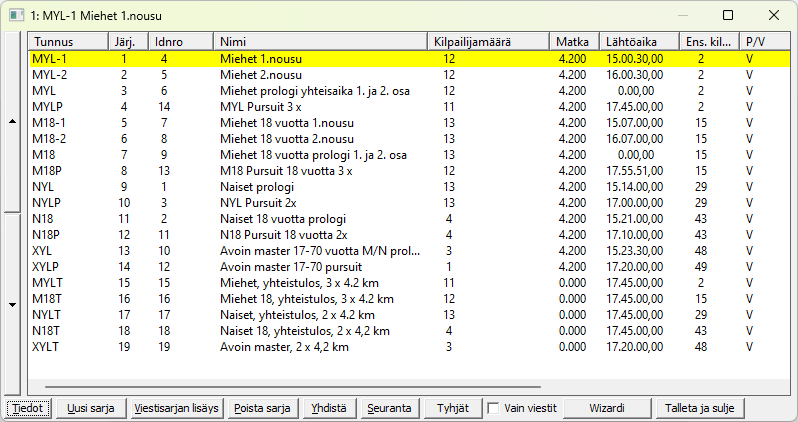Image resolution: width=798 pixels, height=422 pixels.
Task: Click the Tyhjät button
Action: click(447, 409)
